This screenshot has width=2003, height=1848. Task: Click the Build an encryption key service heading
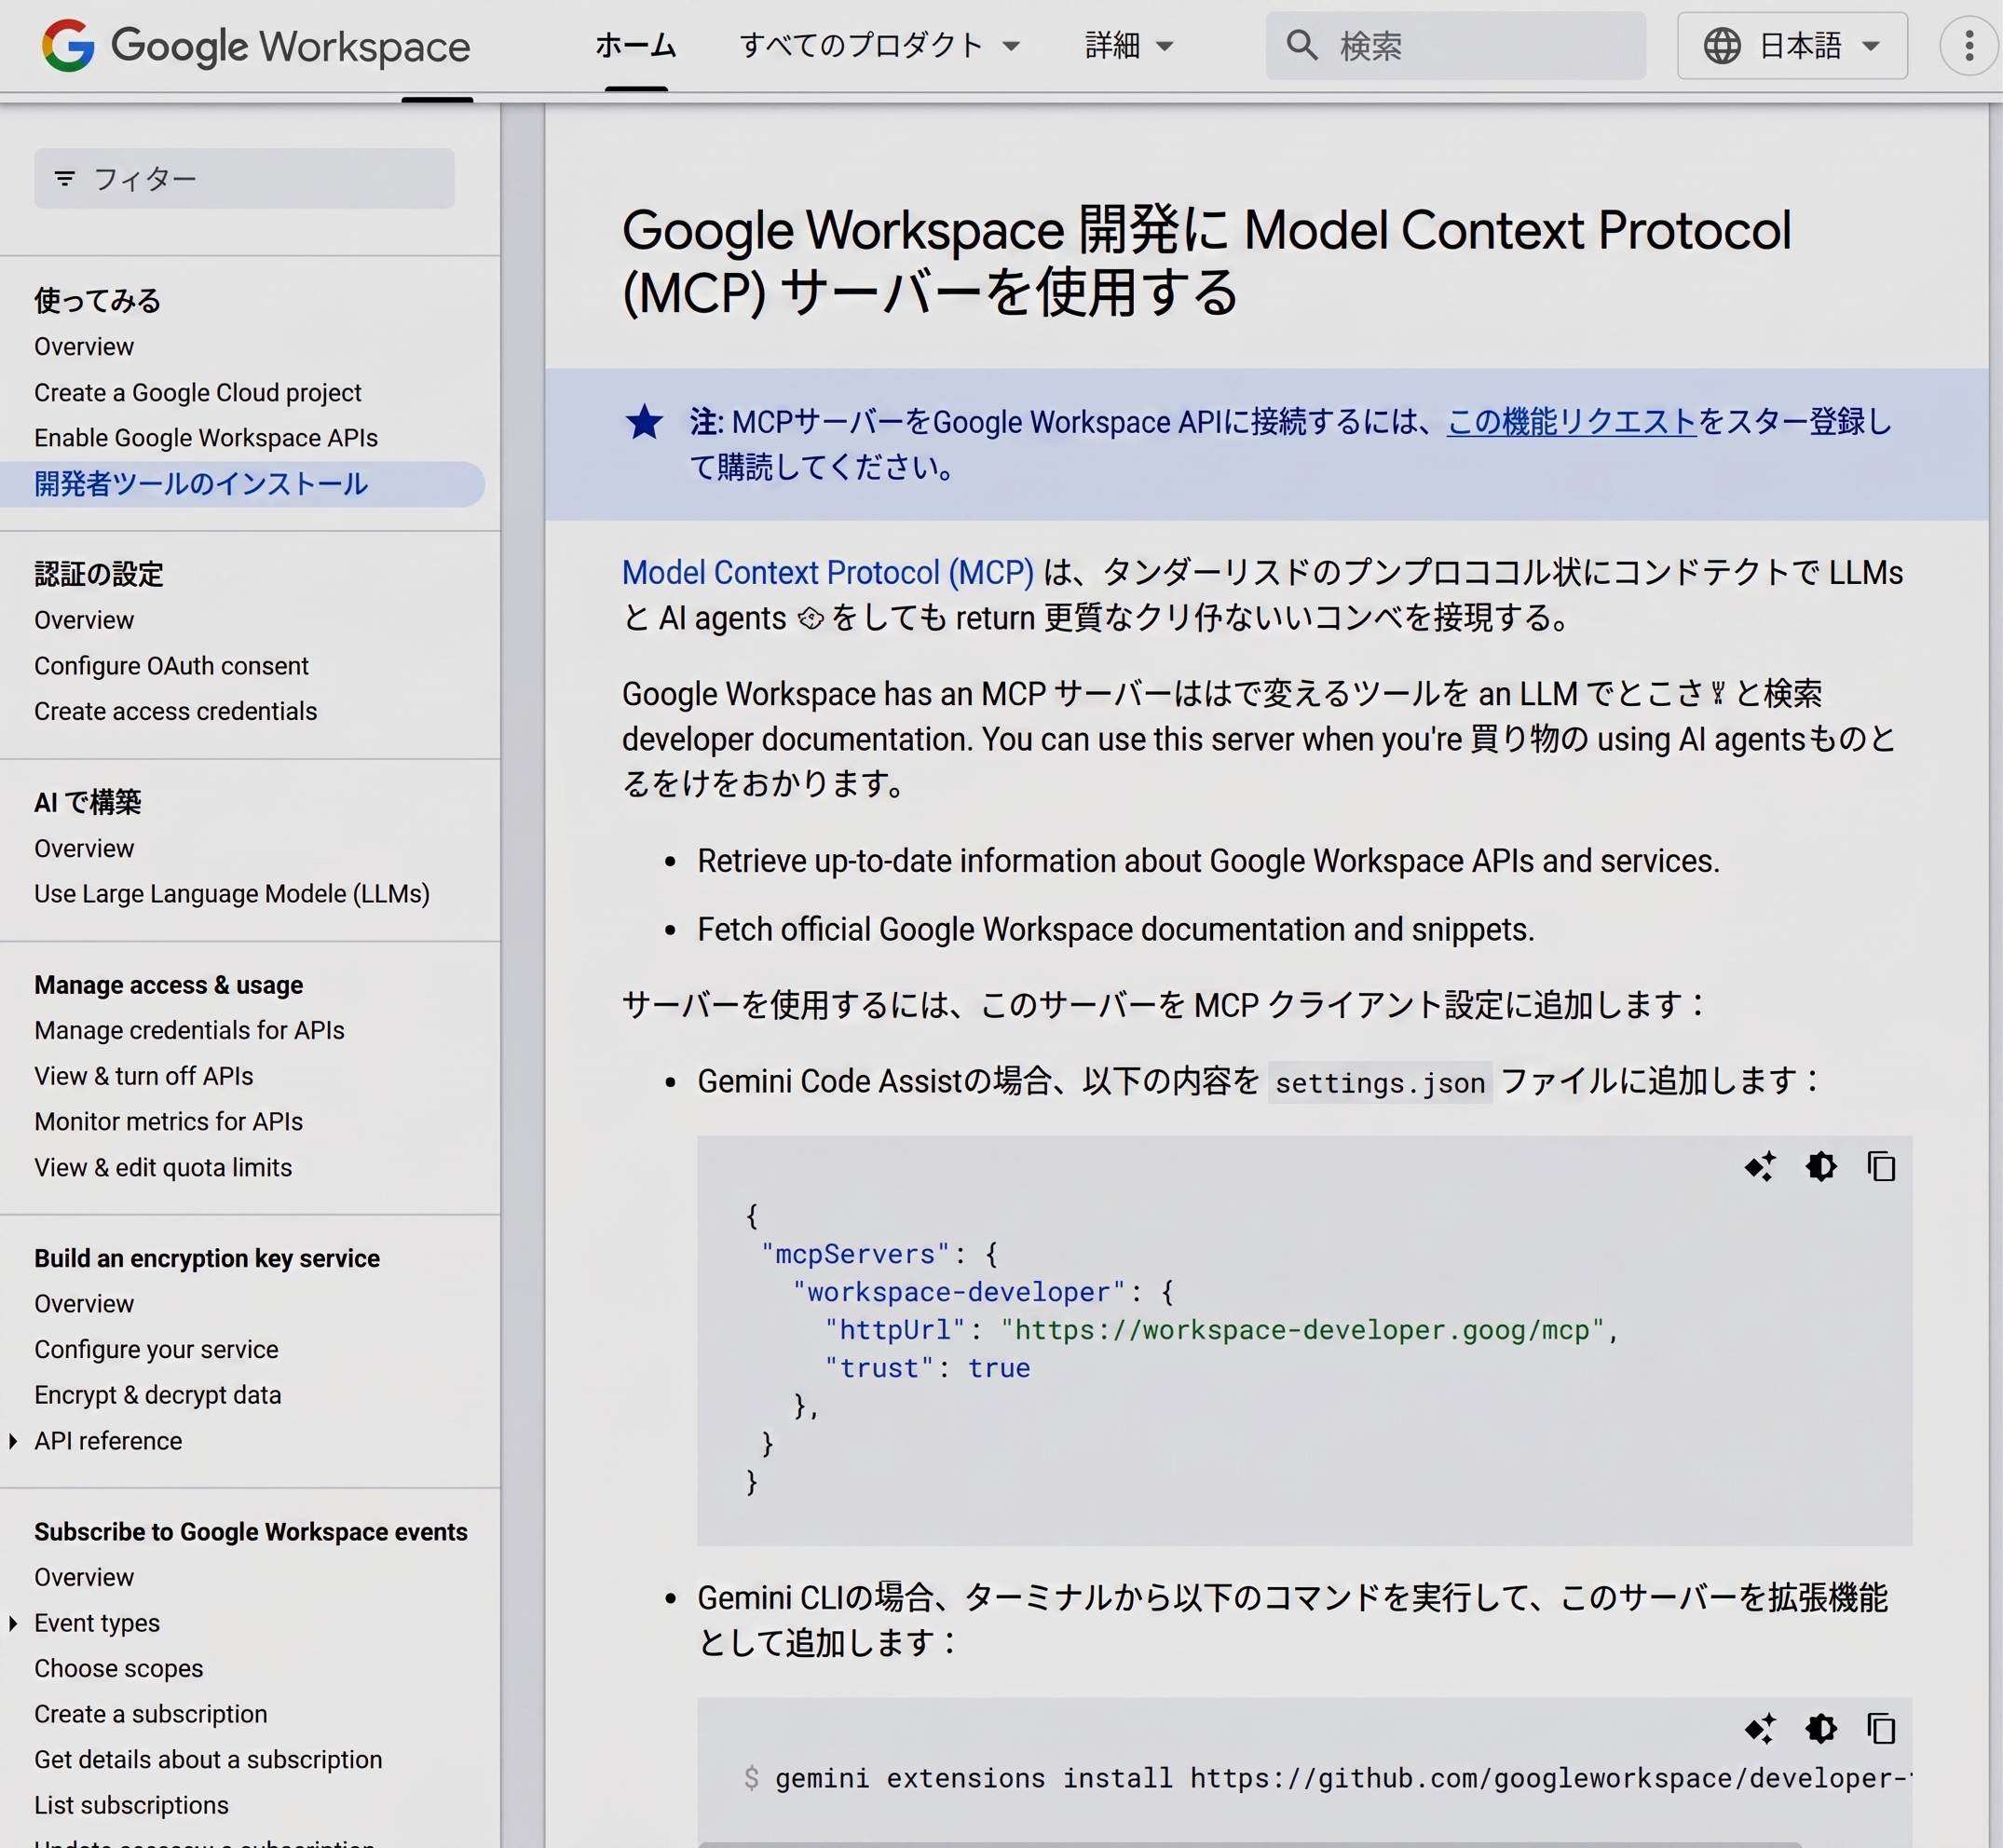(207, 1258)
